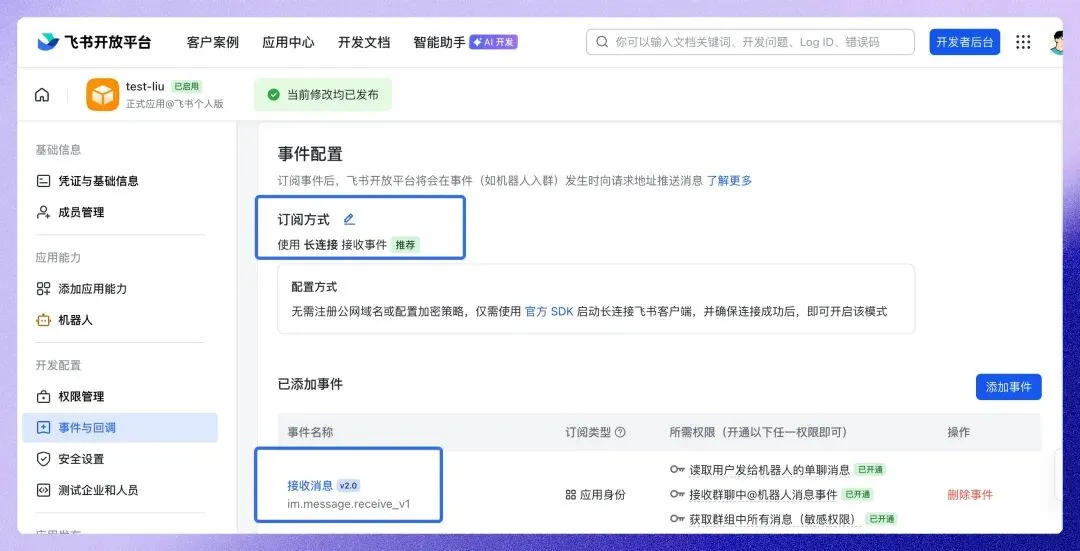Click the 删除事件 link

[970, 495]
